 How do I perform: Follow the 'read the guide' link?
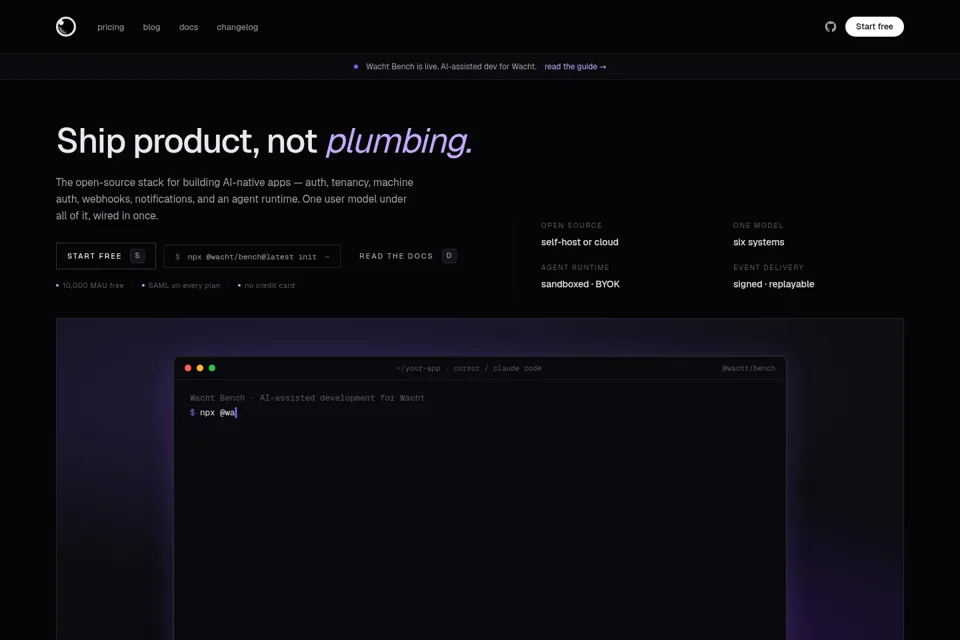point(575,66)
